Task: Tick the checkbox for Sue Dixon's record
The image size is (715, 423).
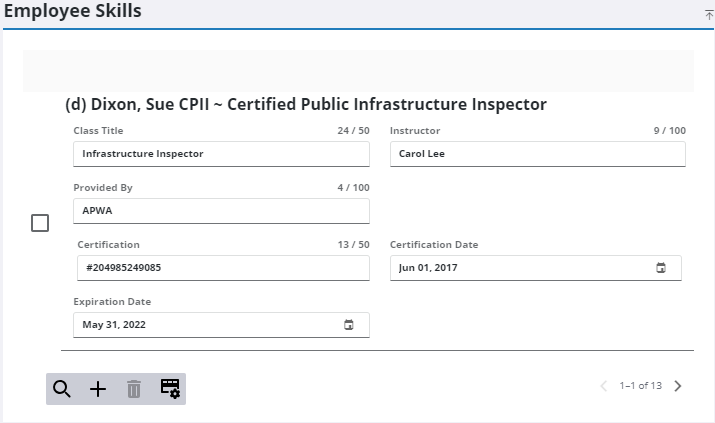Action: click(x=40, y=223)
